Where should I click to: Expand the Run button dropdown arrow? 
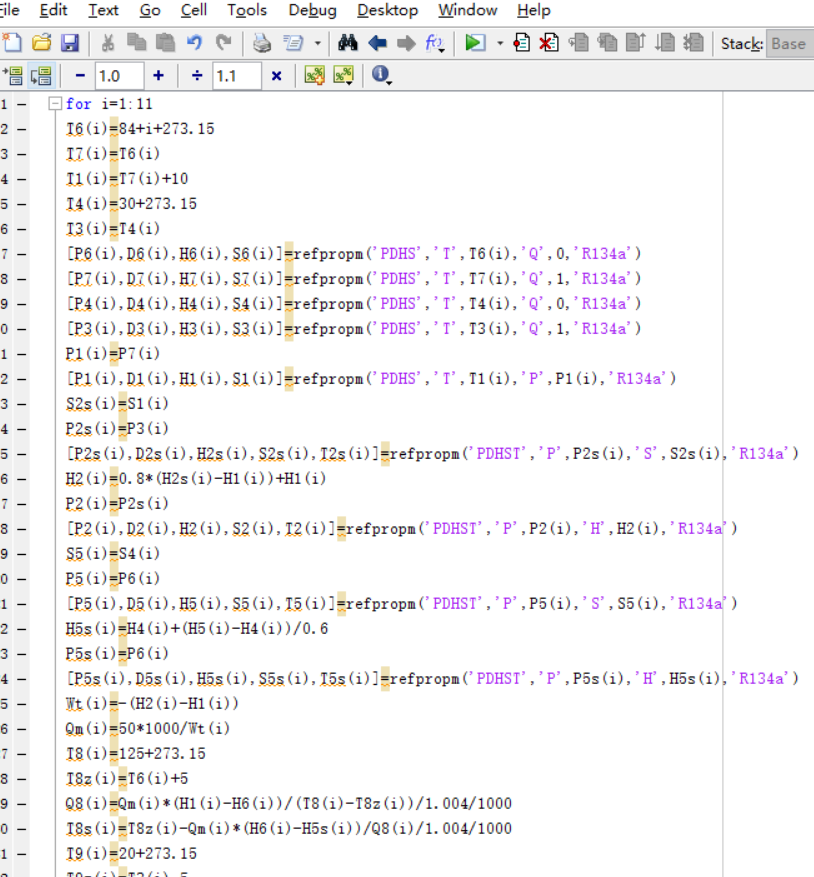(x=500, y=43)
